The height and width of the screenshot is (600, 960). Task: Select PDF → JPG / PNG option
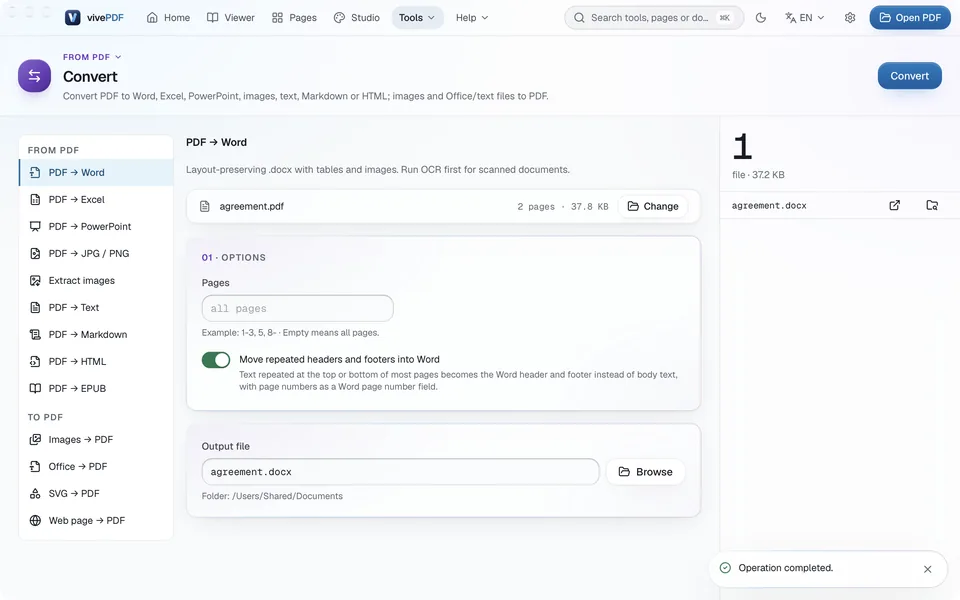tap(96, 253)
